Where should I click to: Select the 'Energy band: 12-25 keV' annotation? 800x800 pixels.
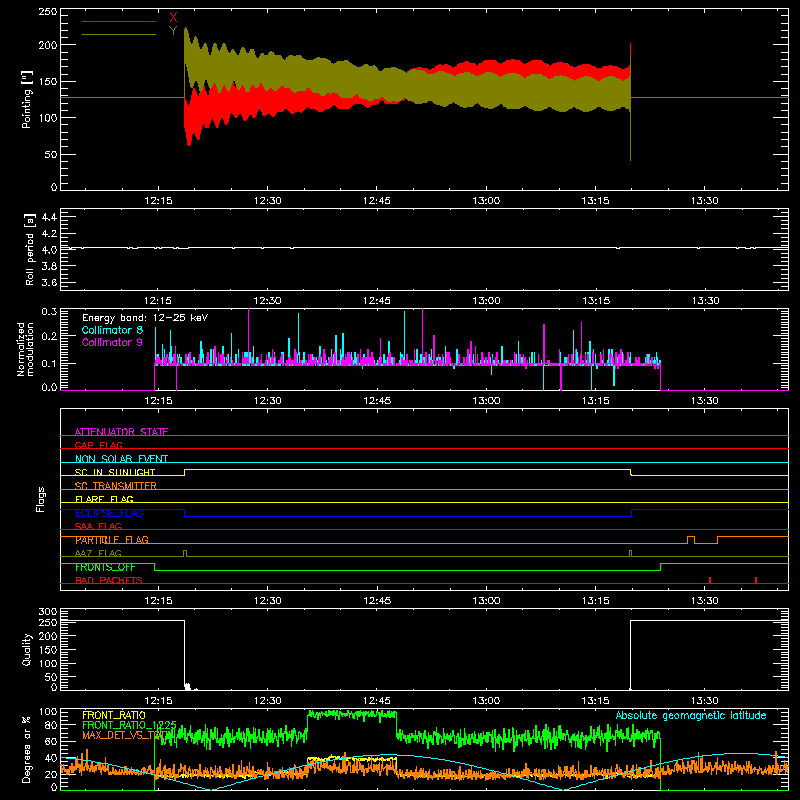click(x=145, y=318)
